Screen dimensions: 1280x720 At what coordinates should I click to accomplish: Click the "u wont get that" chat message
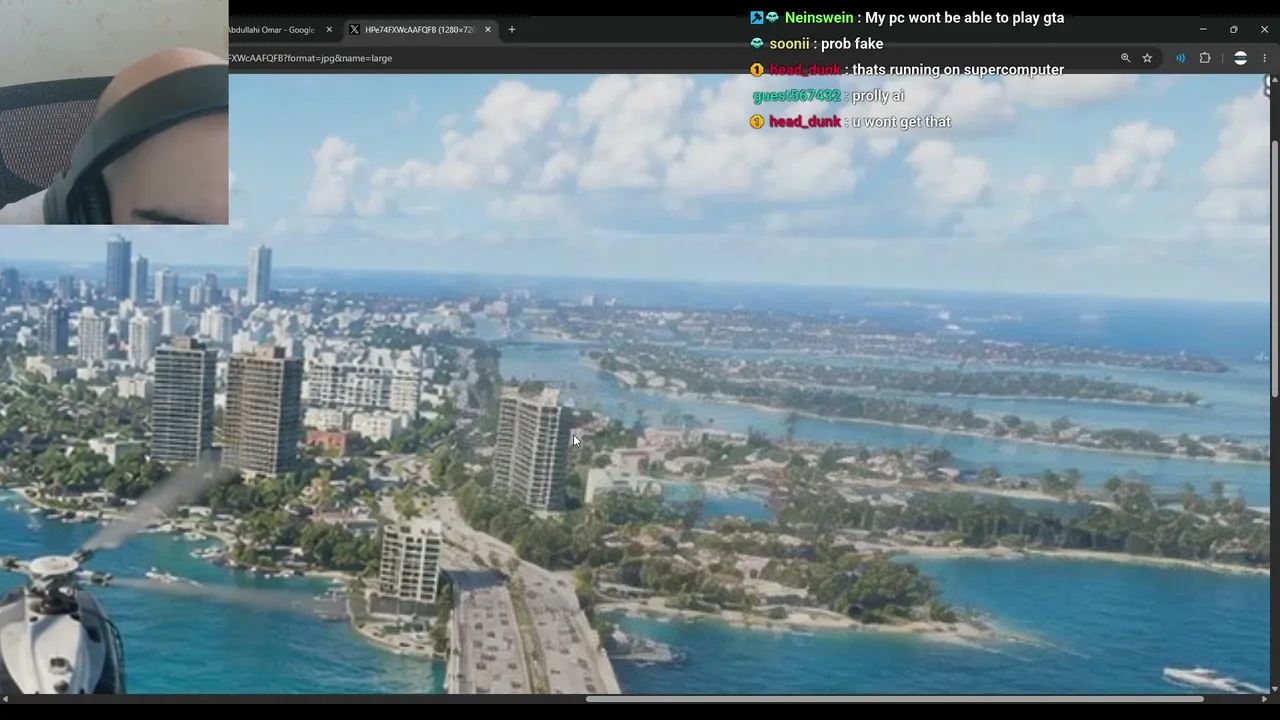901,122
